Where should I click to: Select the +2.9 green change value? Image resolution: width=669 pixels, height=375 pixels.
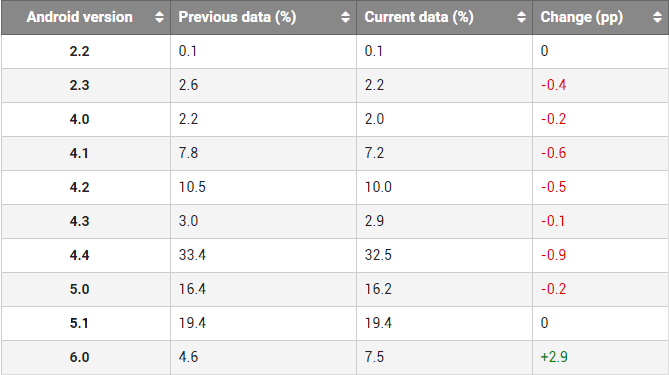coord(554,357)
